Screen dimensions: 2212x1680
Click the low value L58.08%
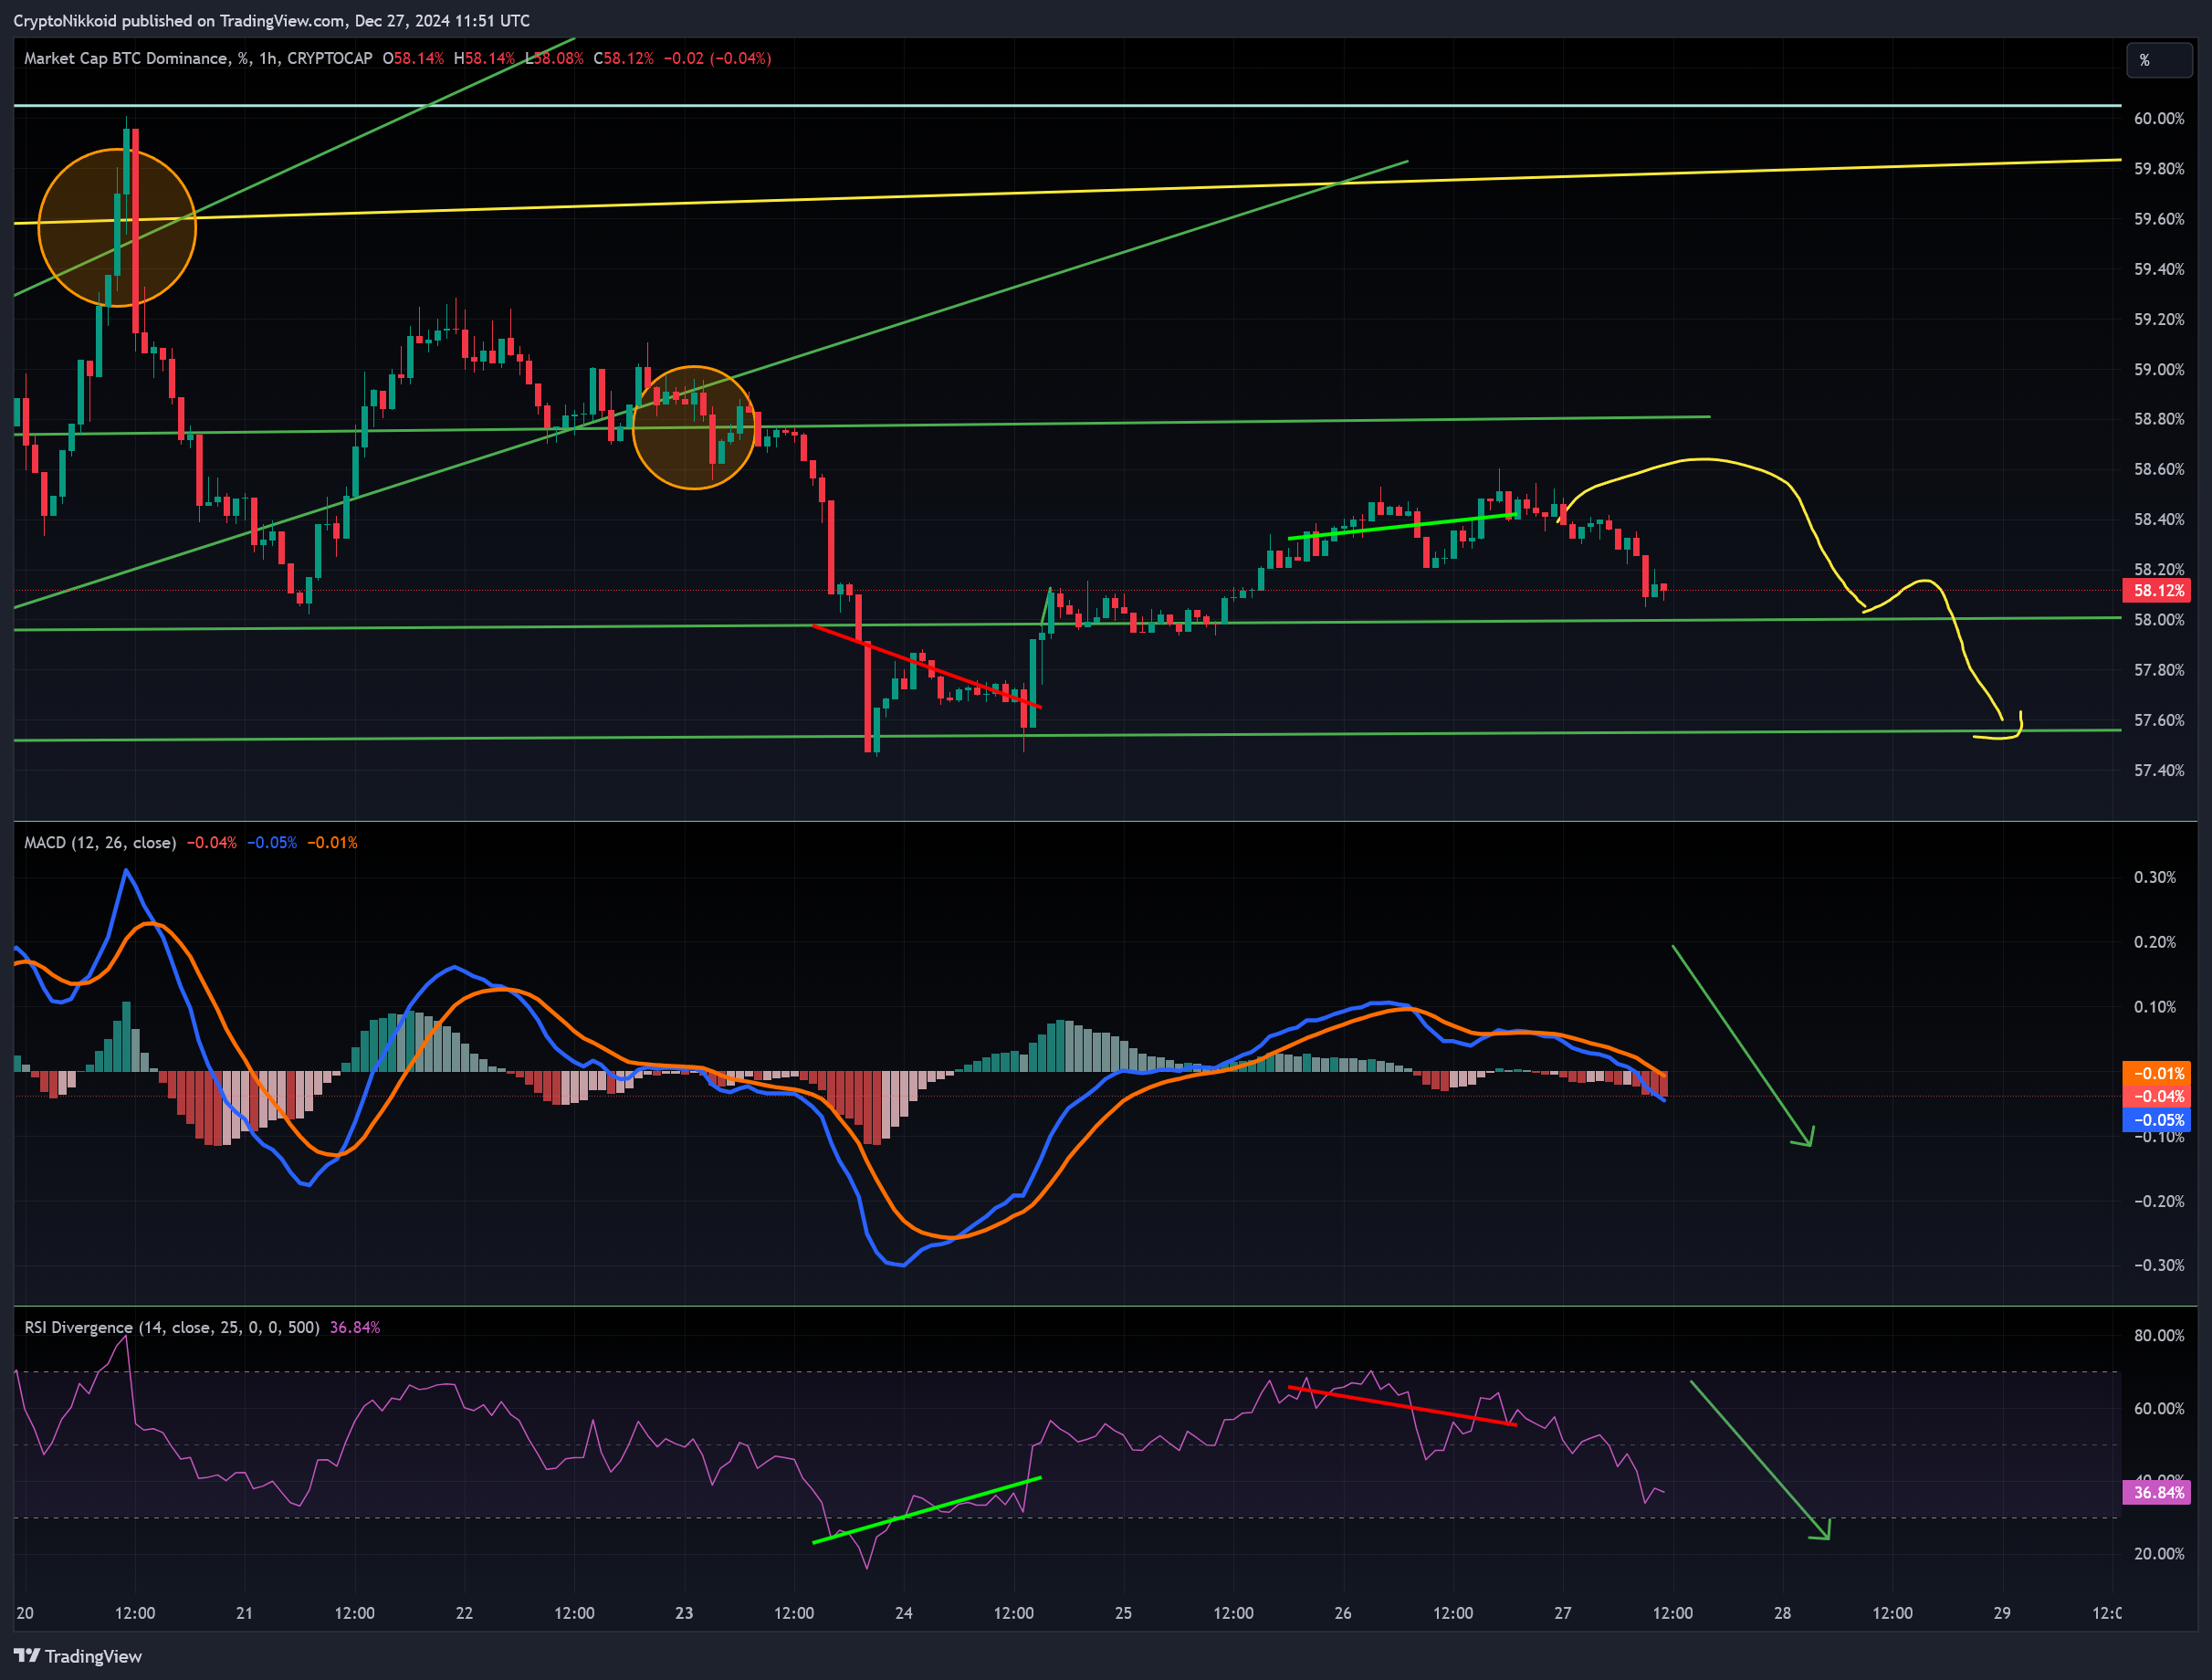pyautogui.click(x=554, y=58)
